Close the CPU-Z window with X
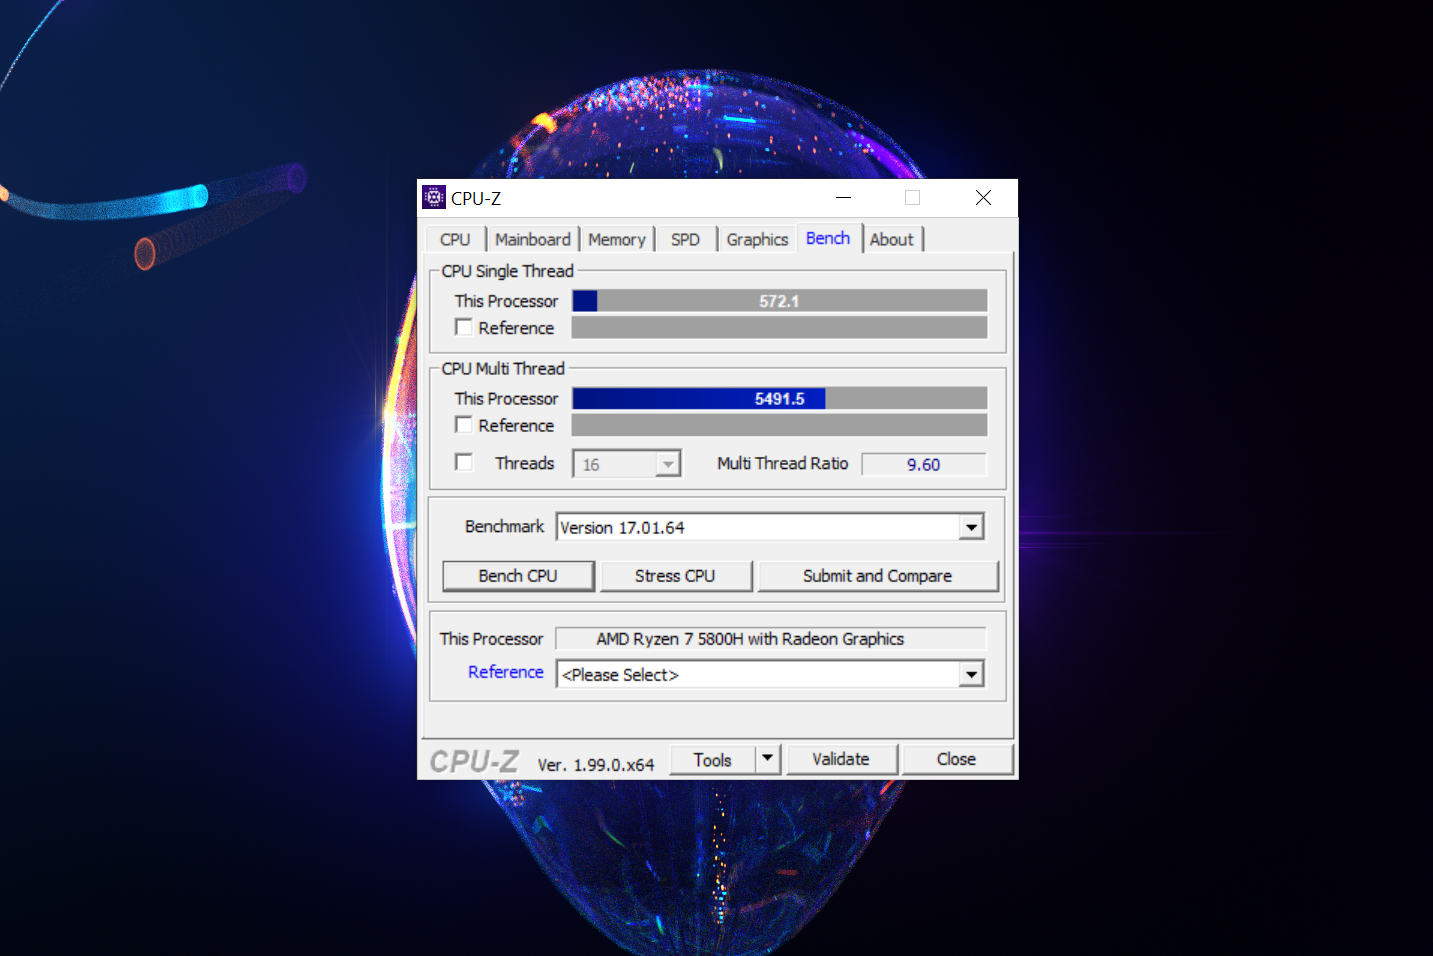Screen dimensions: 1433x956 point(983,198)
